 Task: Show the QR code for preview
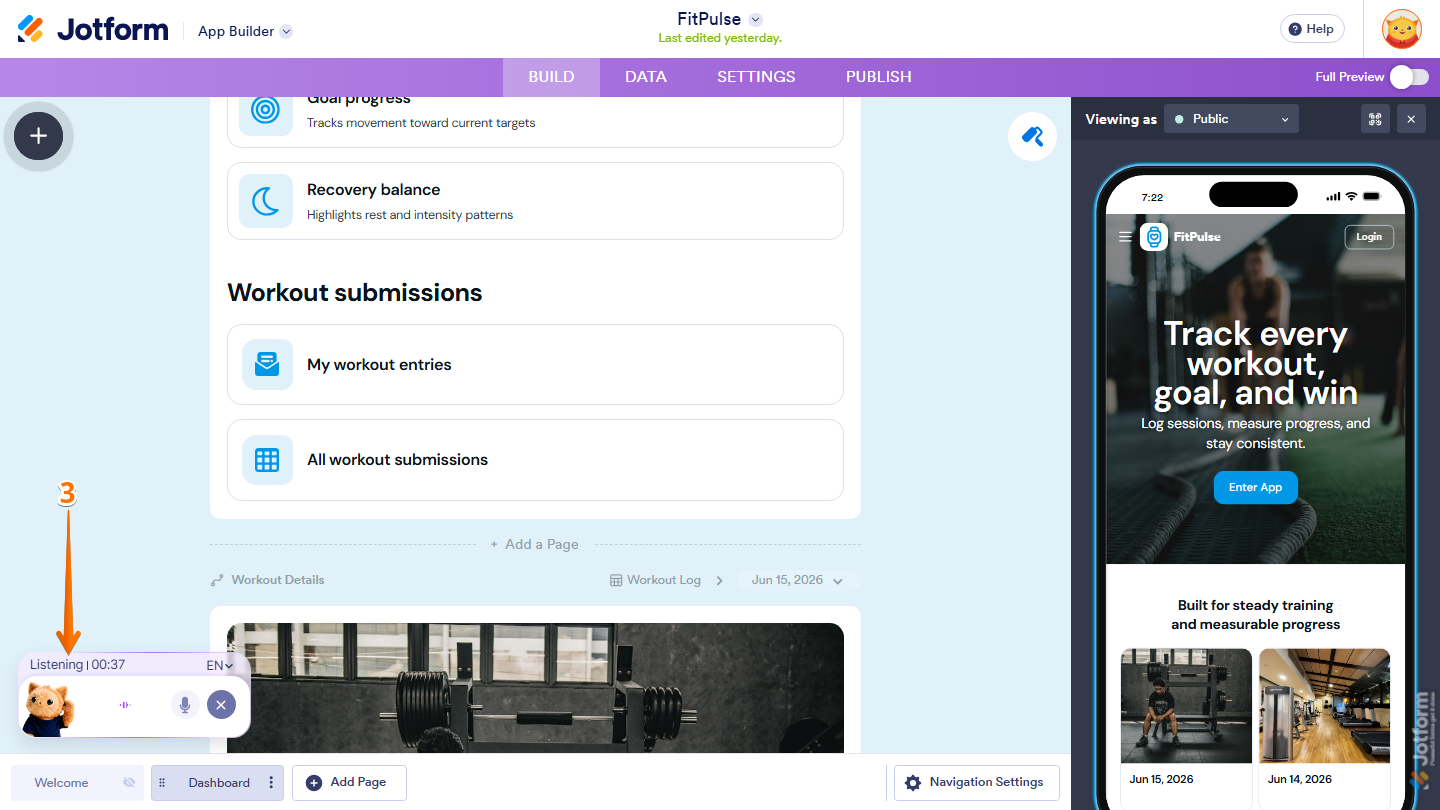pos(1375,119)
